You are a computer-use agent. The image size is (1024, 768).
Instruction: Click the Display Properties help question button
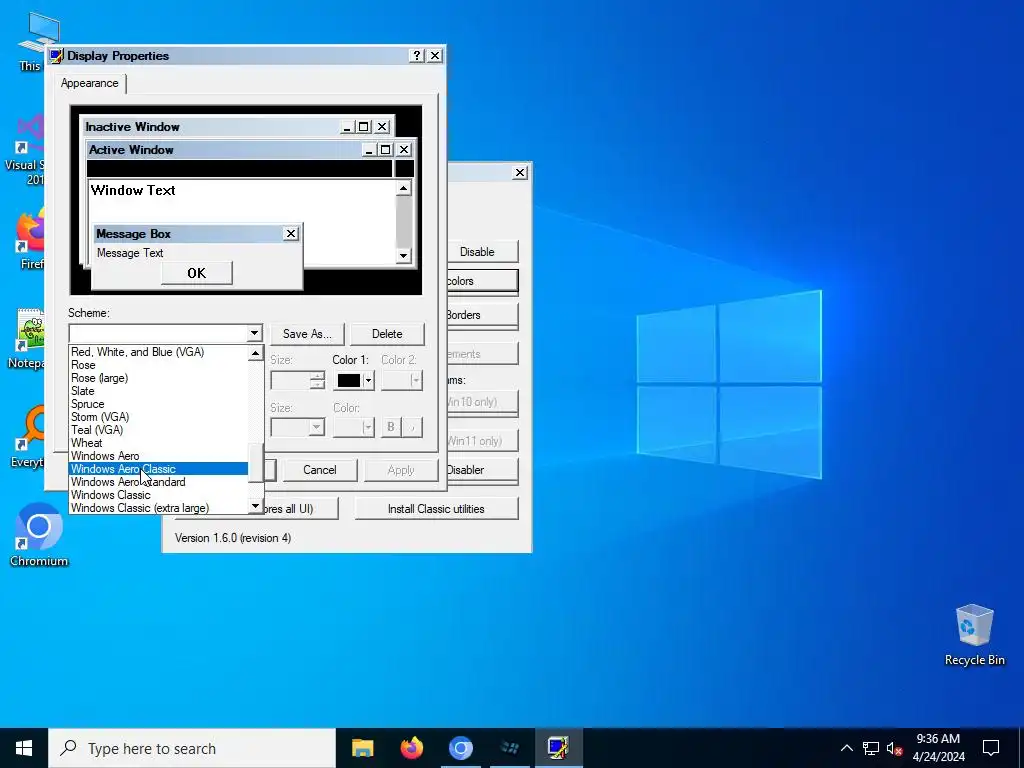pyautogui.click(x=417, y=56)
